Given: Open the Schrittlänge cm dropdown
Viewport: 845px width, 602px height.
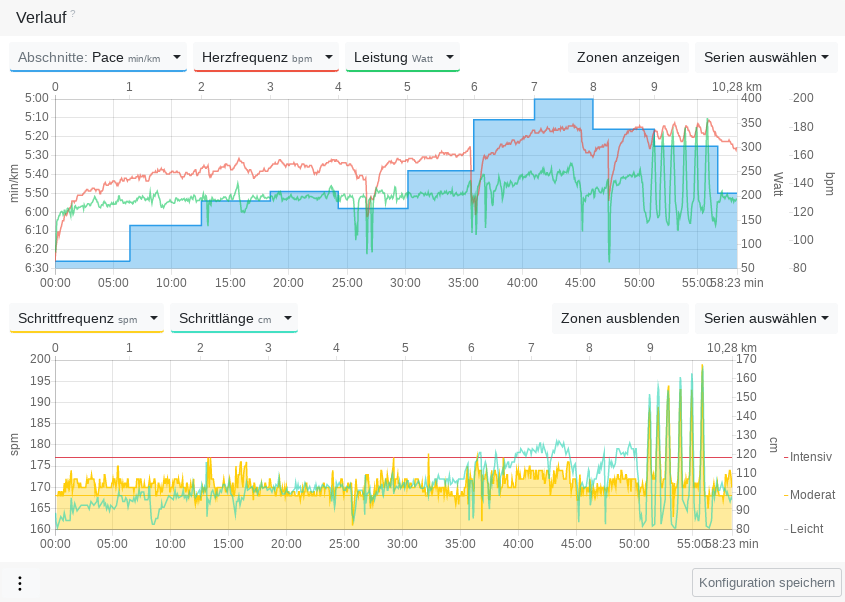Looking at the screenshot, I should 288,319.
